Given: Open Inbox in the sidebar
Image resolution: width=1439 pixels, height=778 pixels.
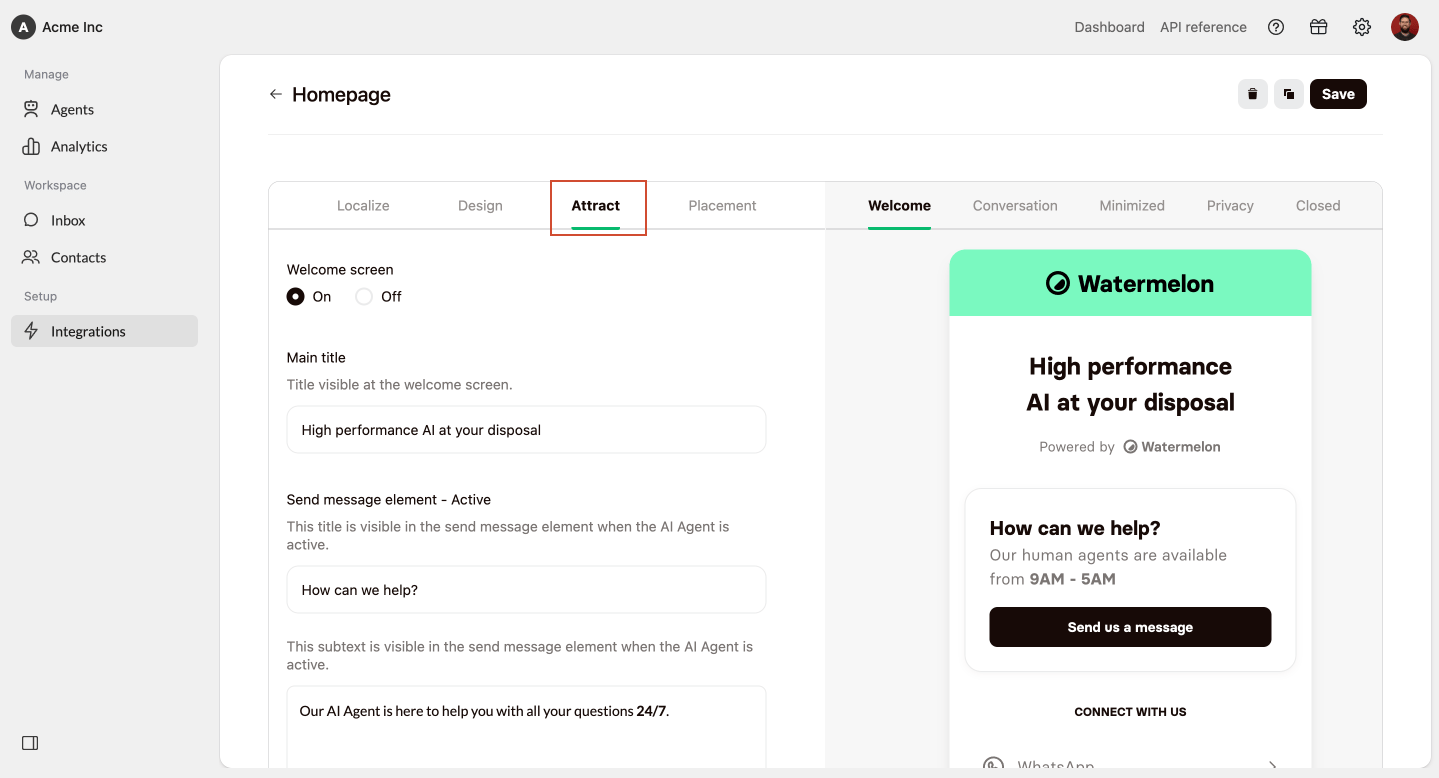Looking at the screenshot, I should point(104,220).
